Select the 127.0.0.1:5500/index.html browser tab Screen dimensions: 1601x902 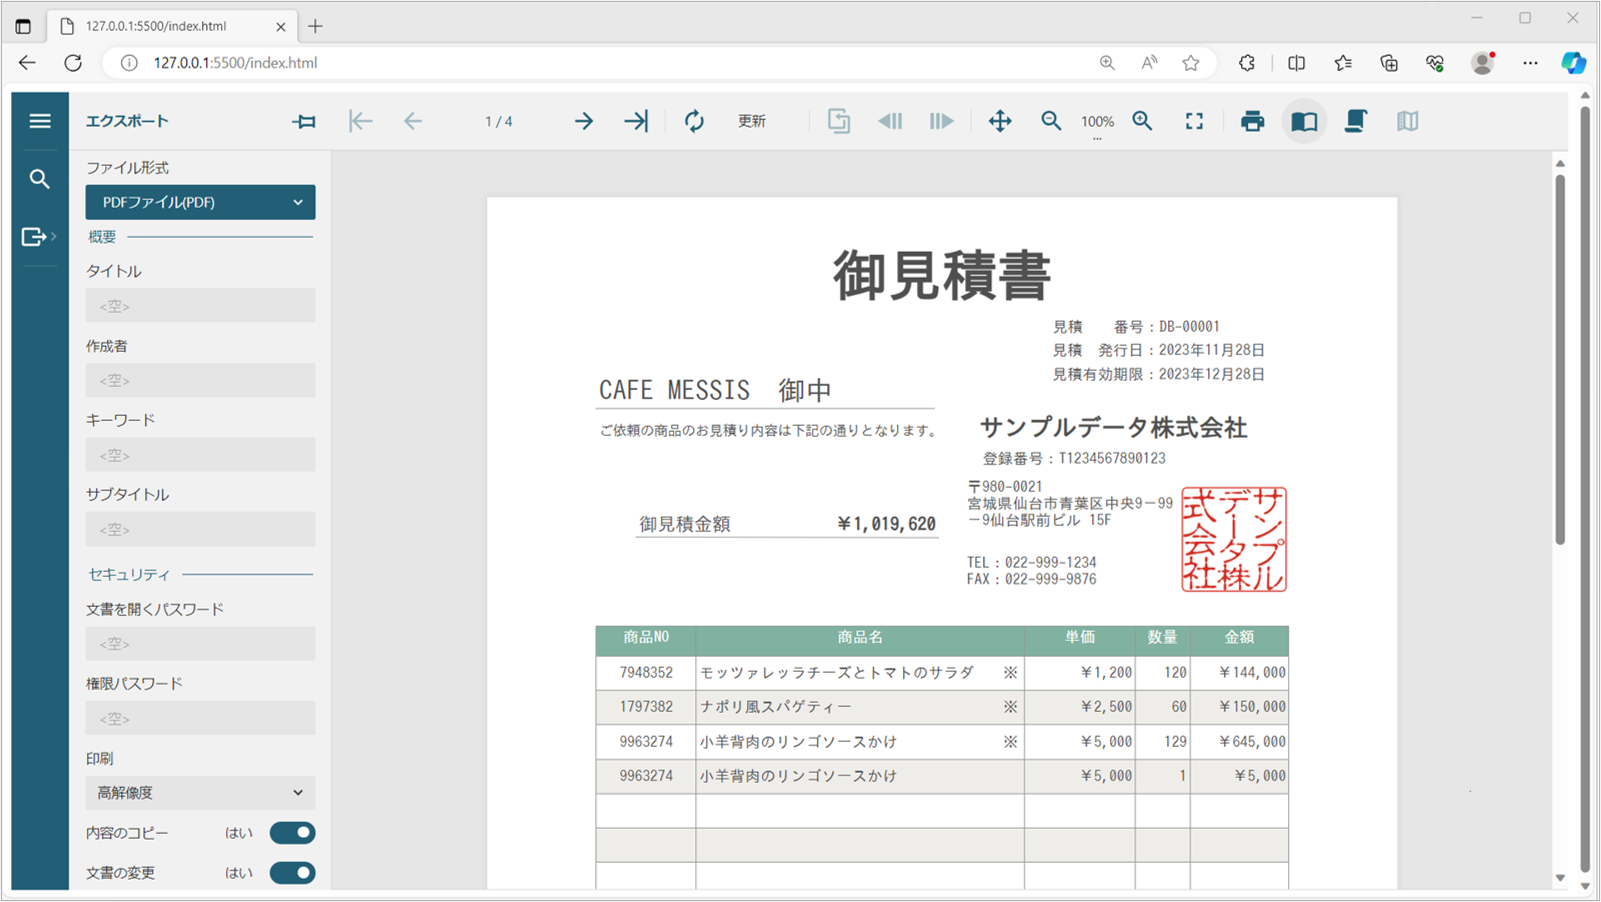[x=172, y=26]
